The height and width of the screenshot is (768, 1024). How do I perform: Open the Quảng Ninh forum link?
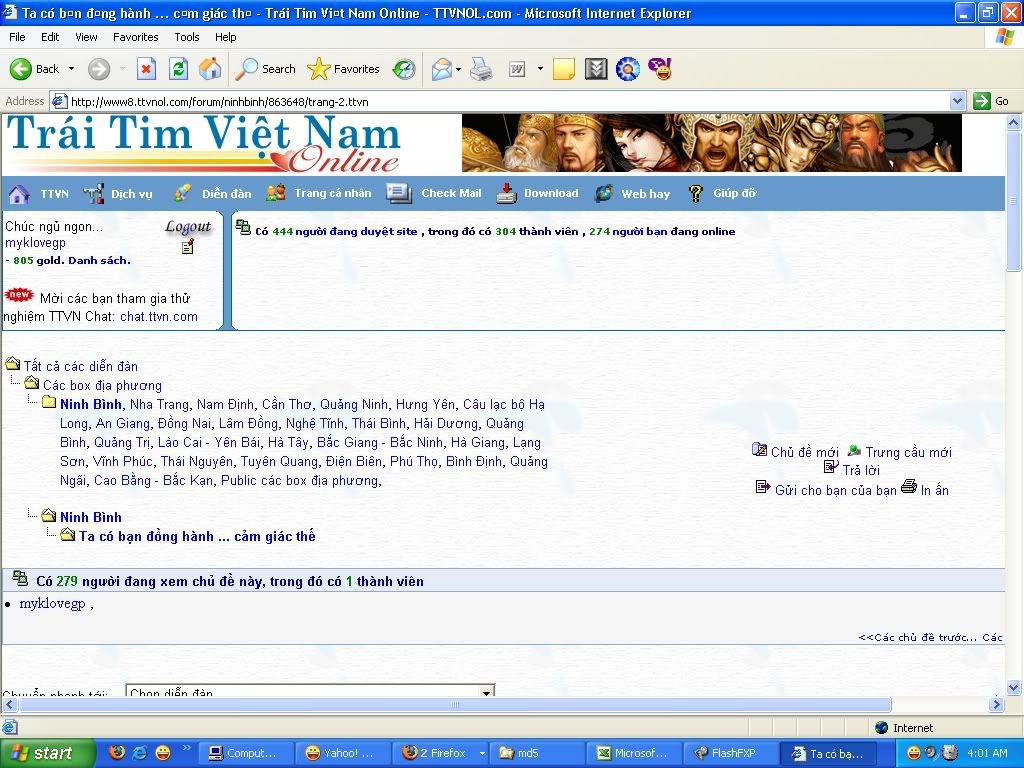[354, 404]
